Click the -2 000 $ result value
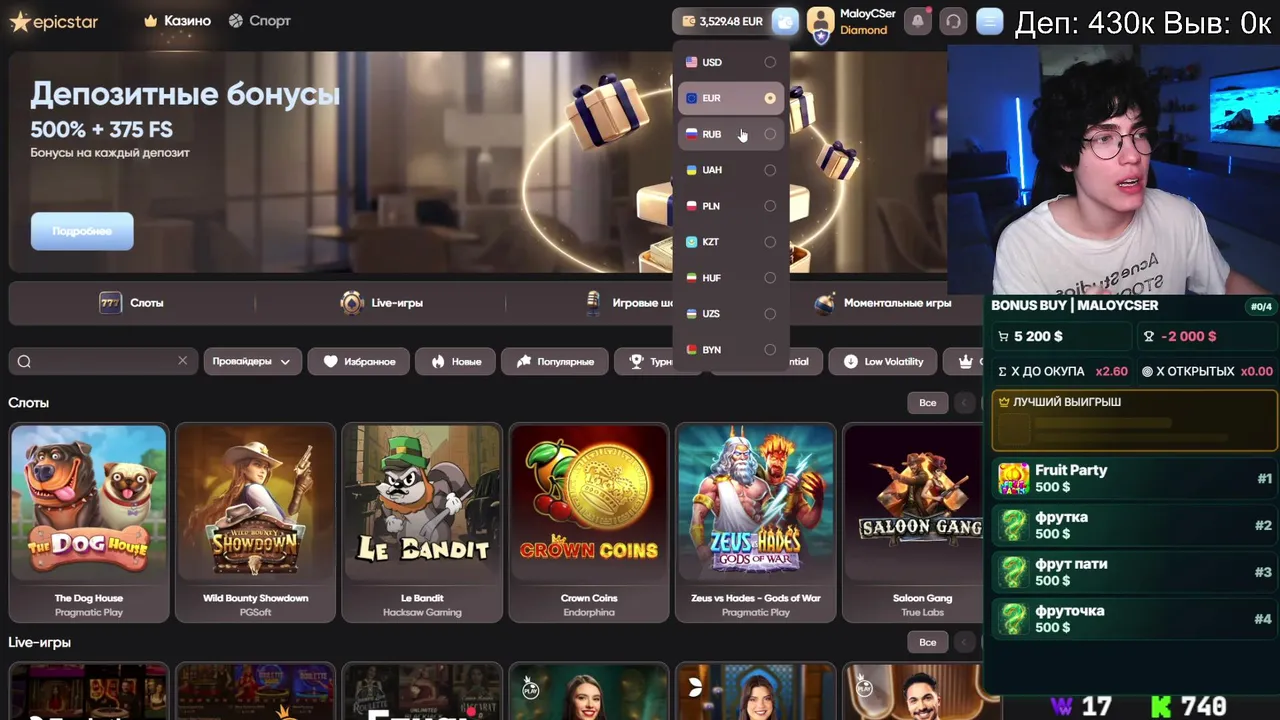Image resolution: width=1280 pixels, height=720 pixels. tap(1188, 337)
